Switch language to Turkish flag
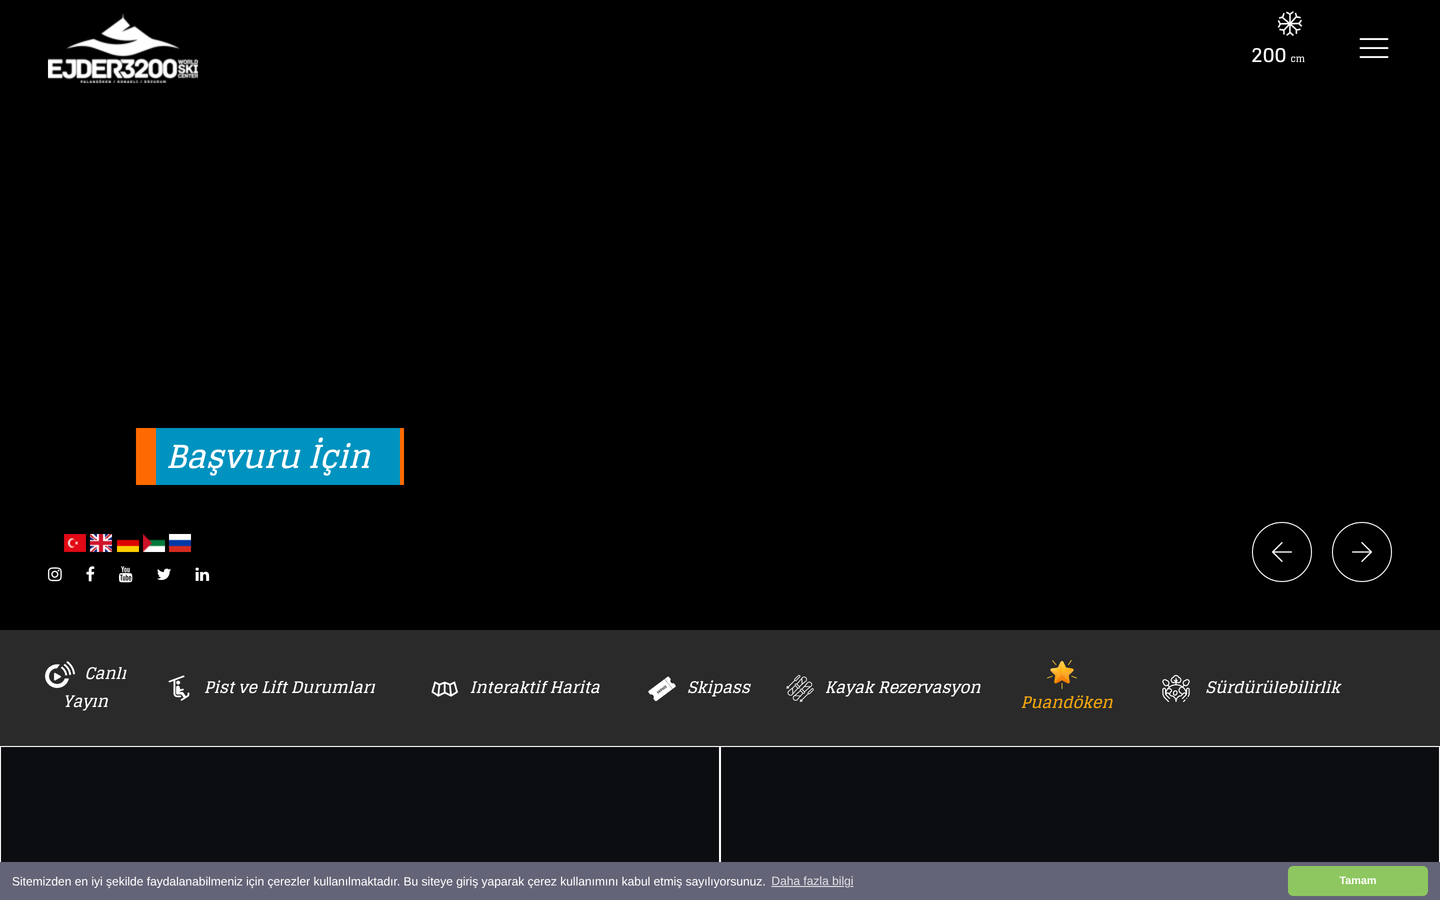Screen dimensions: 1440x900 click(x=75, y=543)
